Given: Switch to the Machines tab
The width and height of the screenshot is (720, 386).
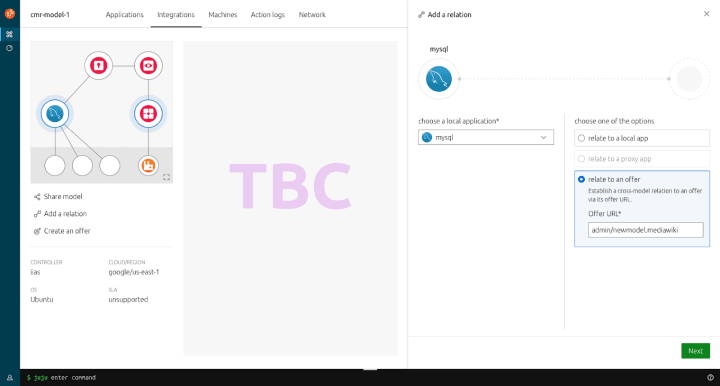Looking at the screenshot, I should tap(223, 15).
